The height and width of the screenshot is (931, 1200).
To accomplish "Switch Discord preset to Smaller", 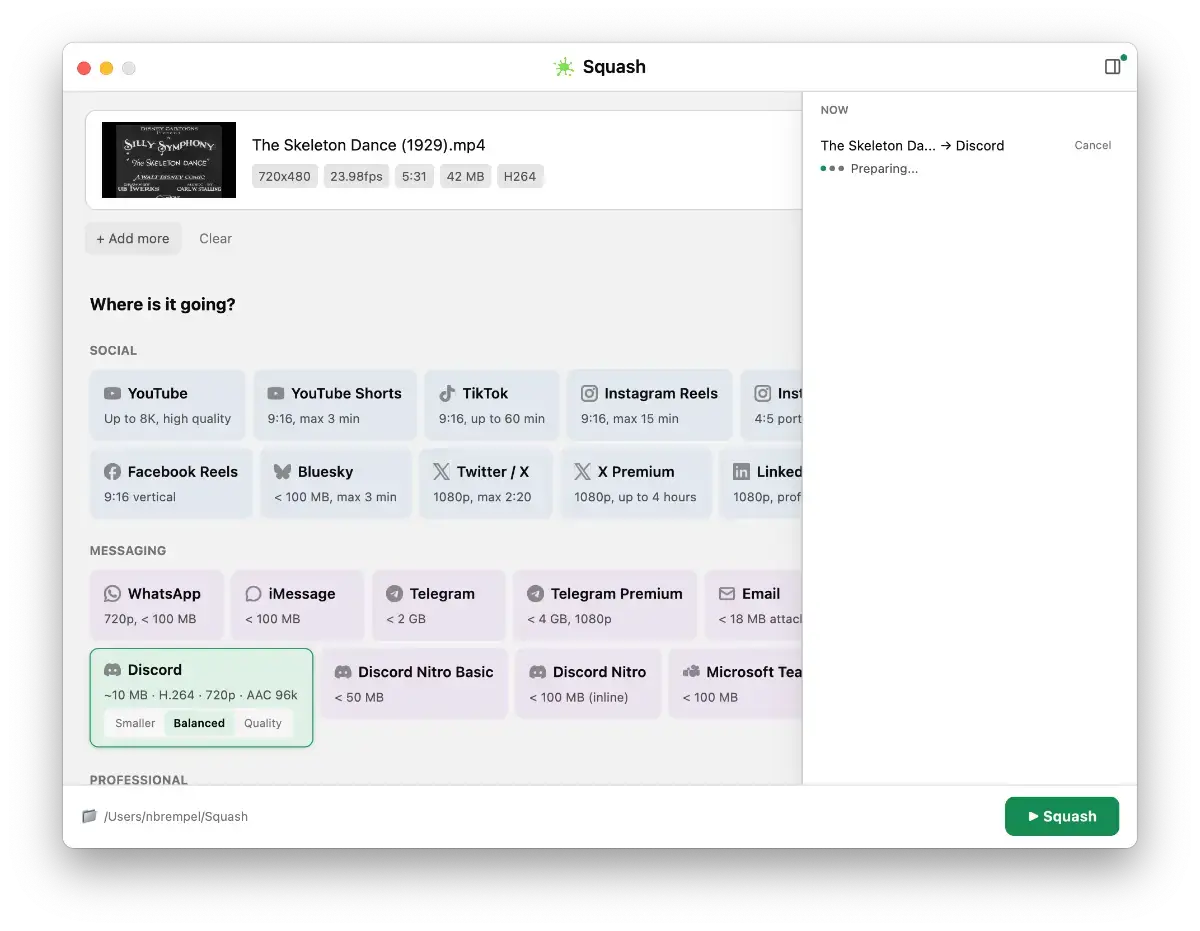I will click(x=135, y=723).
